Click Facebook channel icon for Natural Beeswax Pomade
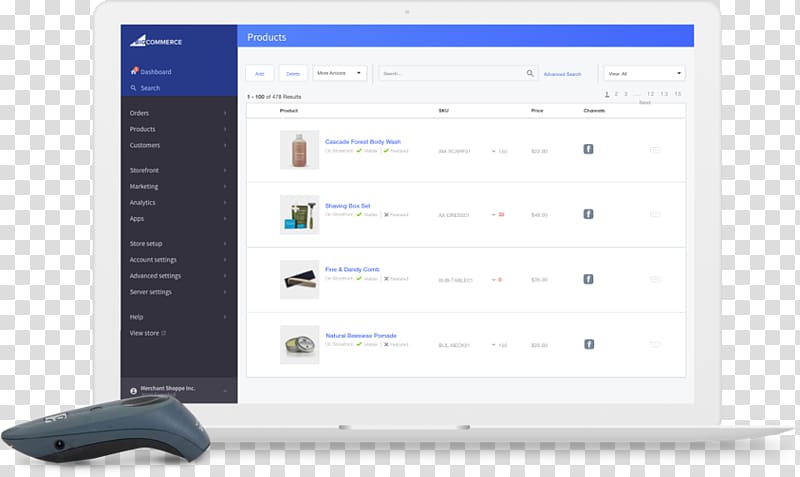The image size is (800, 477). pyautogui.click(x=589, y=344)
